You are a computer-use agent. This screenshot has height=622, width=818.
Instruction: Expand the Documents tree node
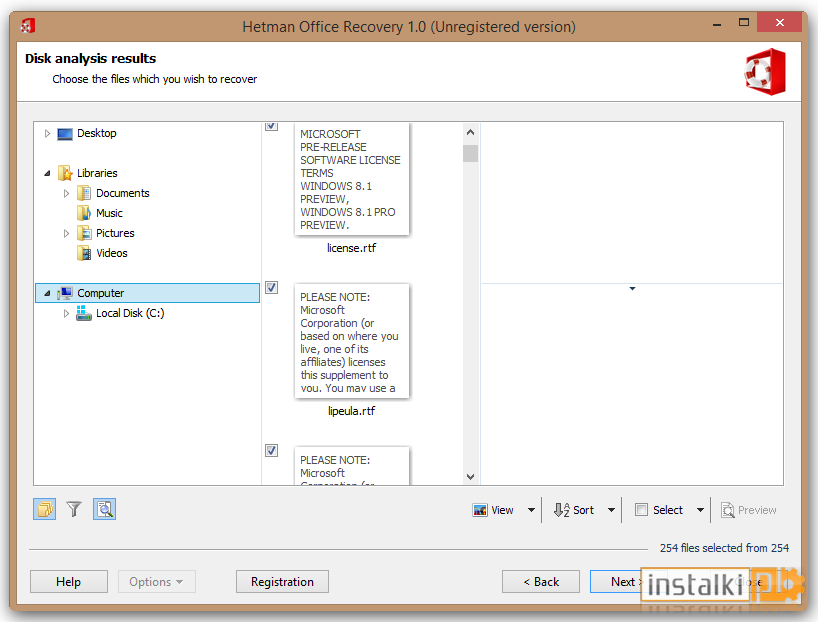point(66,193)
